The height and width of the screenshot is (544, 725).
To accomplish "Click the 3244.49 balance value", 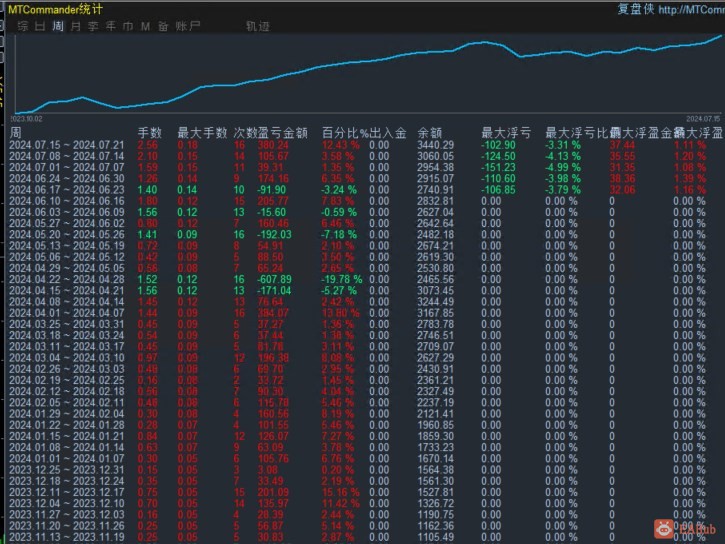I will (x=436, y=302).
